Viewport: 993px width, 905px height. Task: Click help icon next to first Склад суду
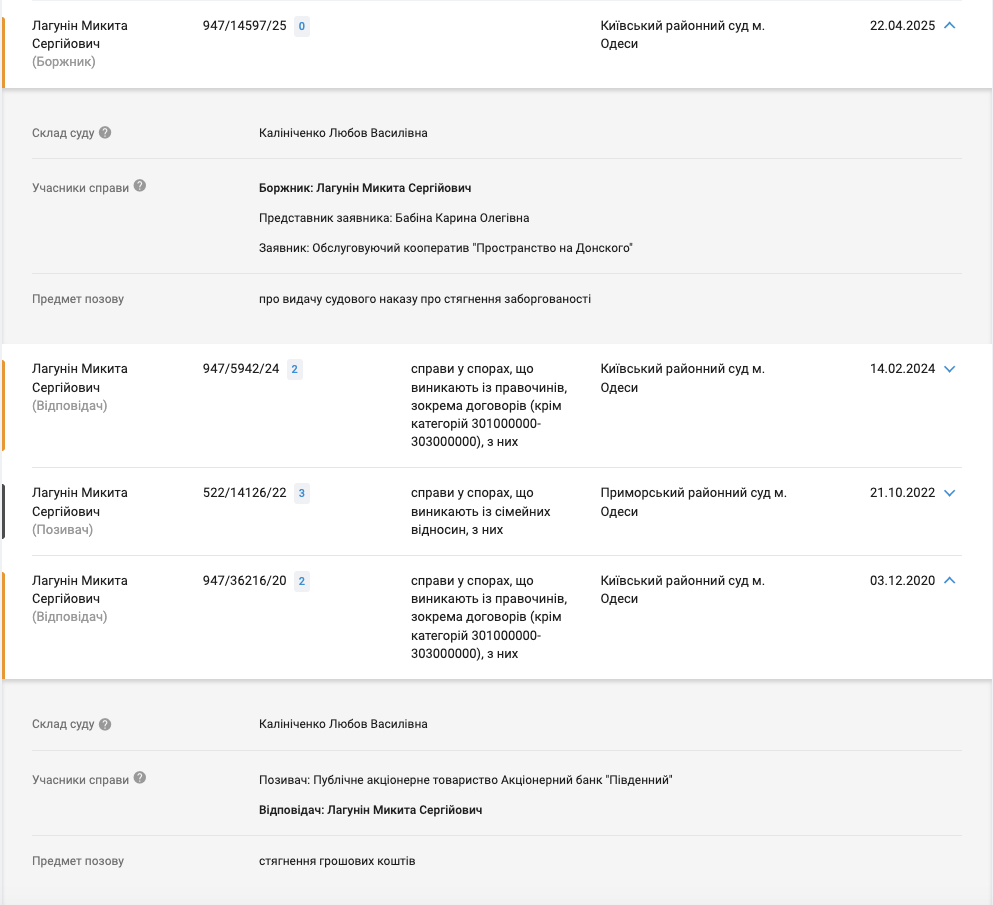[105, 132]
